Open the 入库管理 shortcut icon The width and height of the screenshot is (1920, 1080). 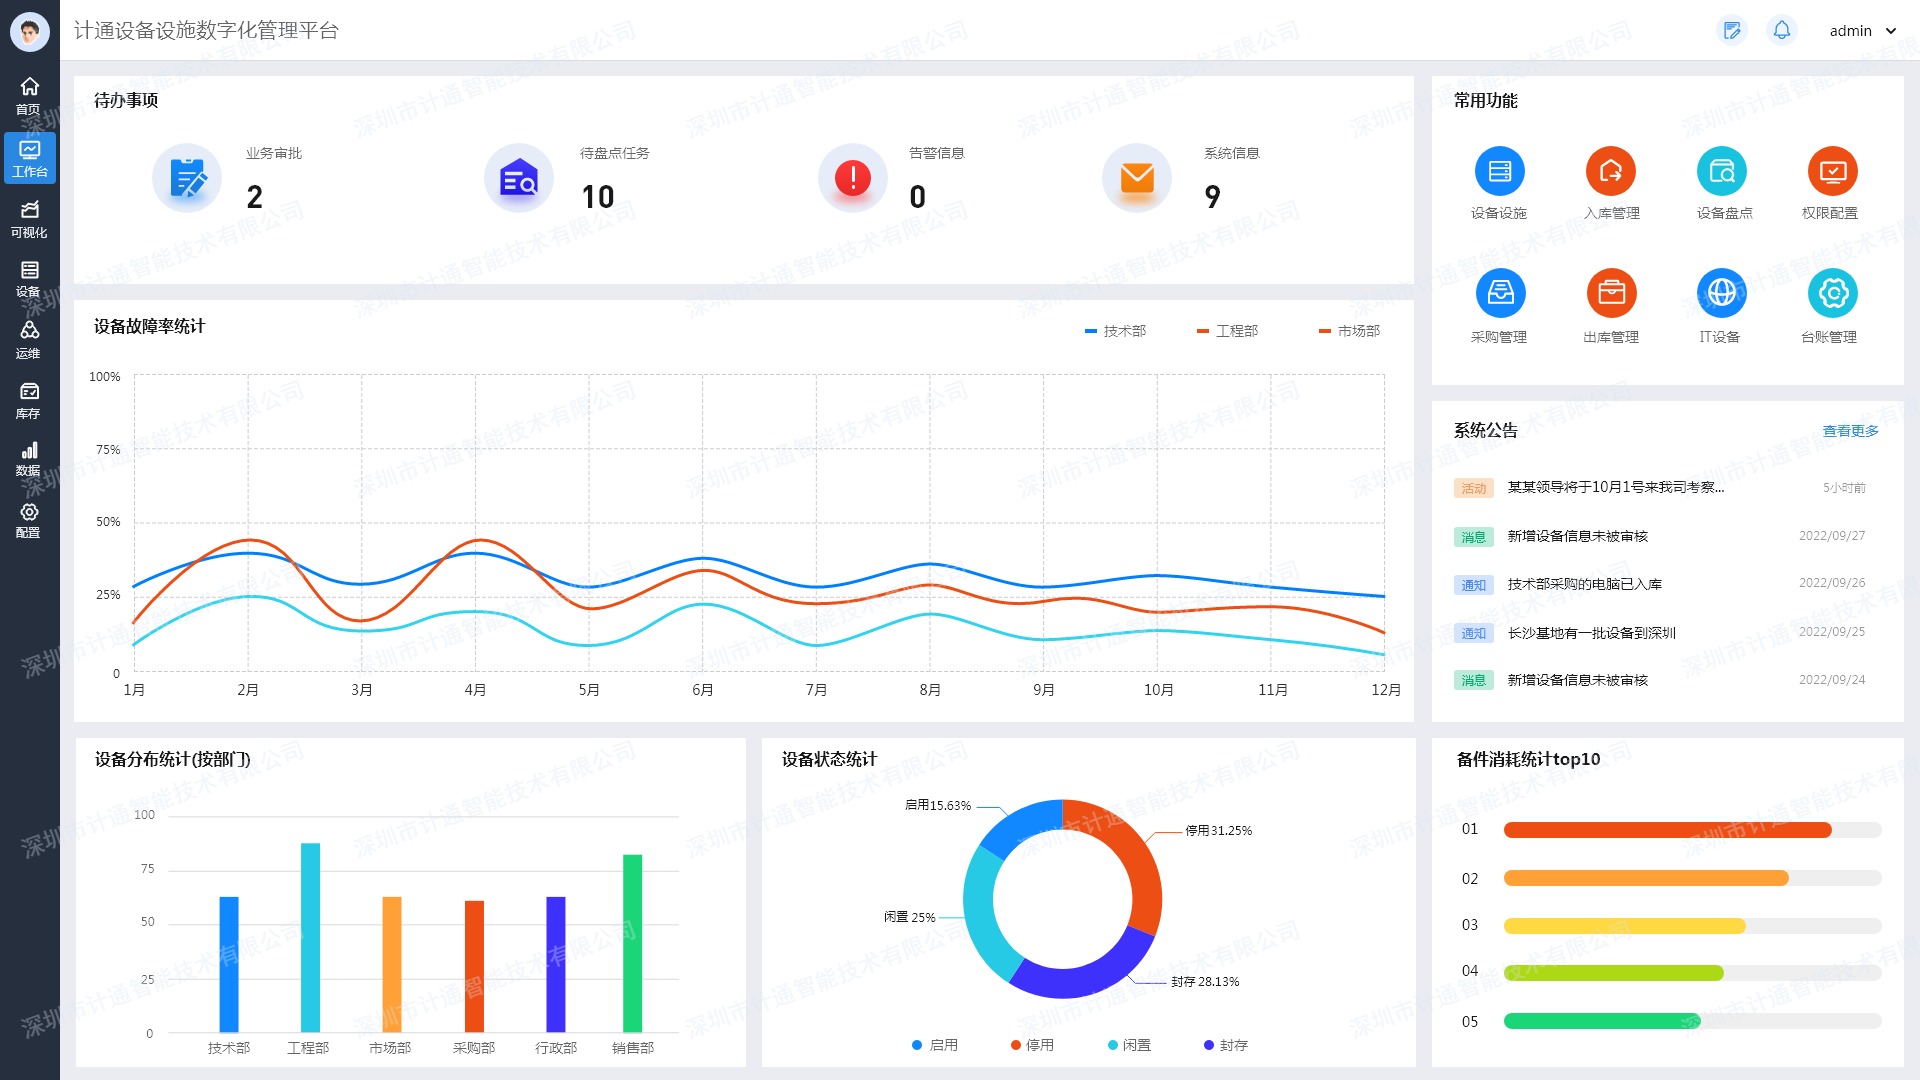coord(1610,172)
